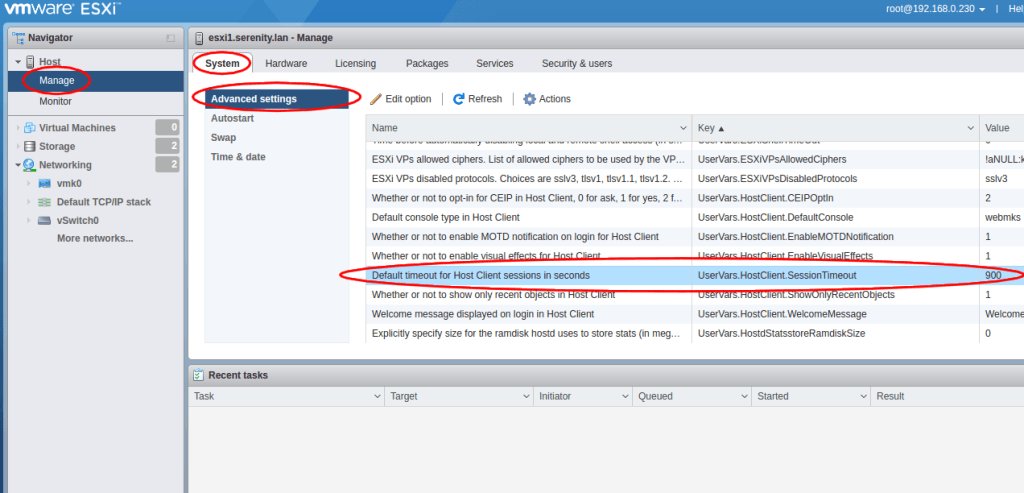Click the Recent tasks checklist icon

point(199,375)
